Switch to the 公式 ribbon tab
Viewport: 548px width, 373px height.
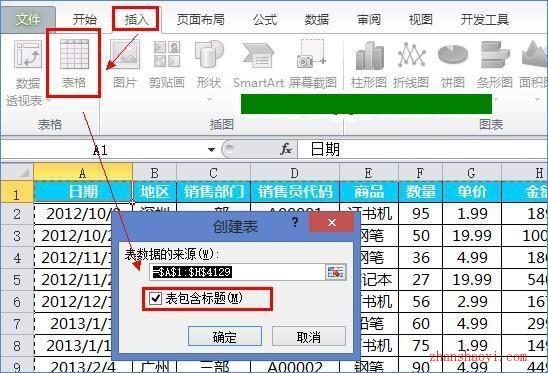[x=265, y=19]
